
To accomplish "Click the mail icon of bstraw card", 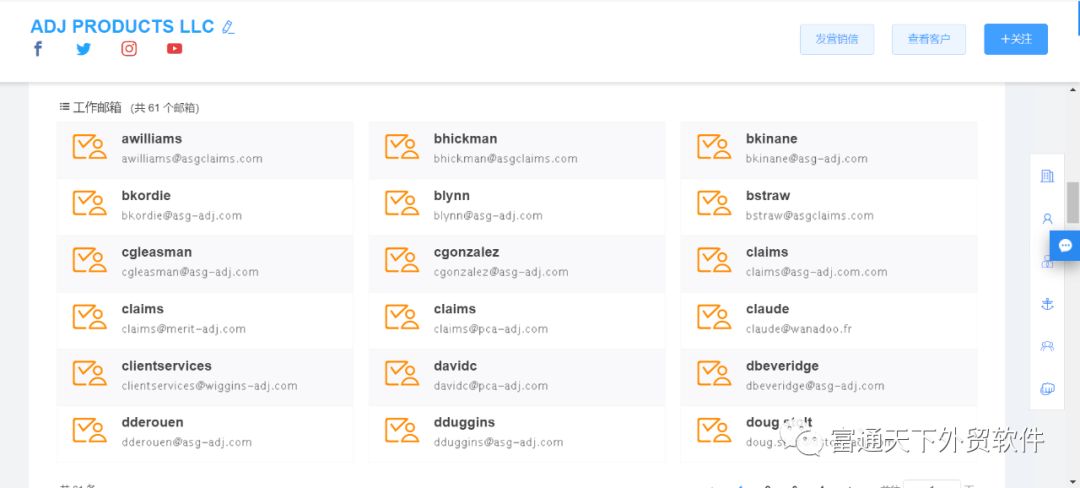I will coord(714,204).
